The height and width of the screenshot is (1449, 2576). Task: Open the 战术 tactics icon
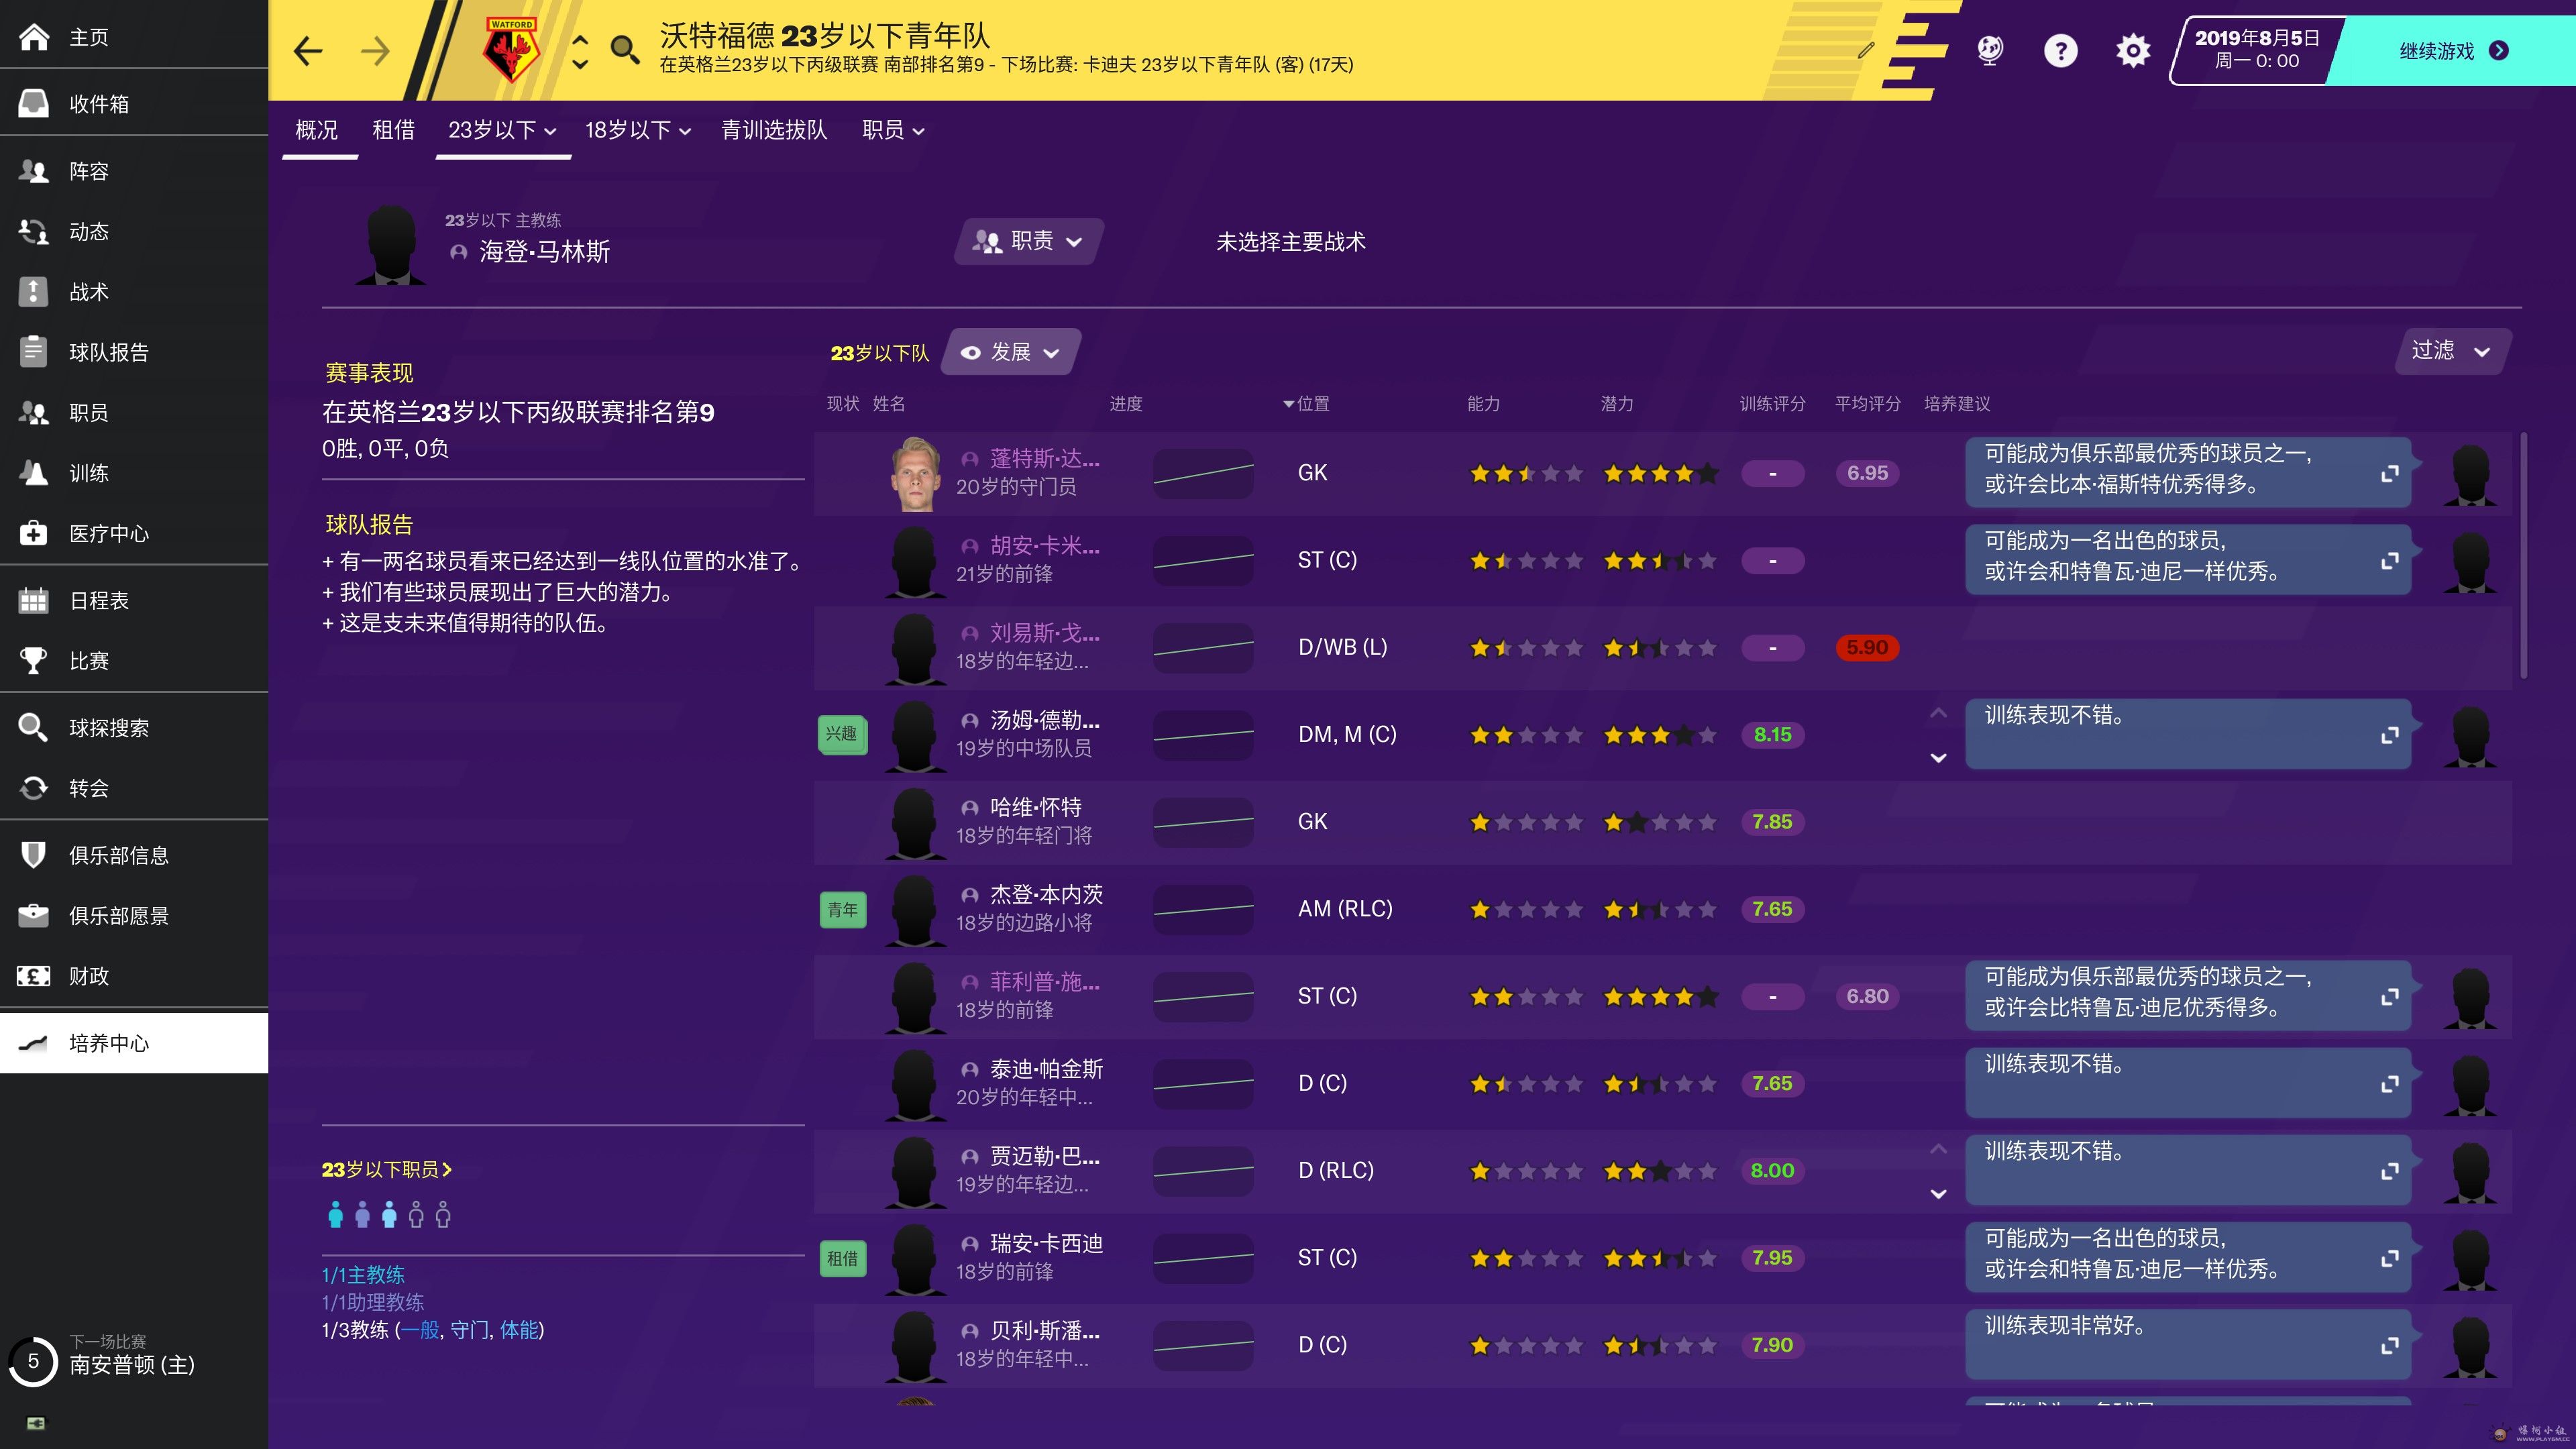(33, 291)
